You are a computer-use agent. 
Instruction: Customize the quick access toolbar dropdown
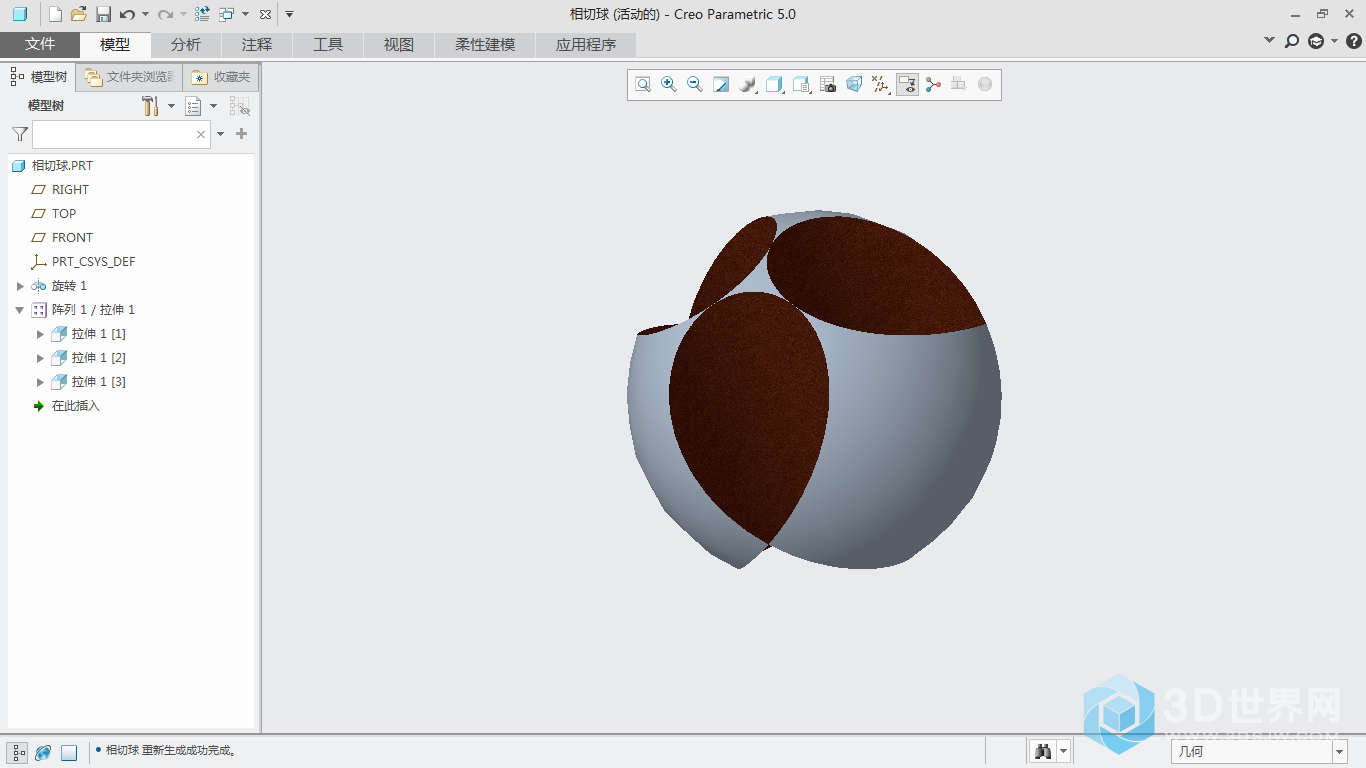click(289, 14)
